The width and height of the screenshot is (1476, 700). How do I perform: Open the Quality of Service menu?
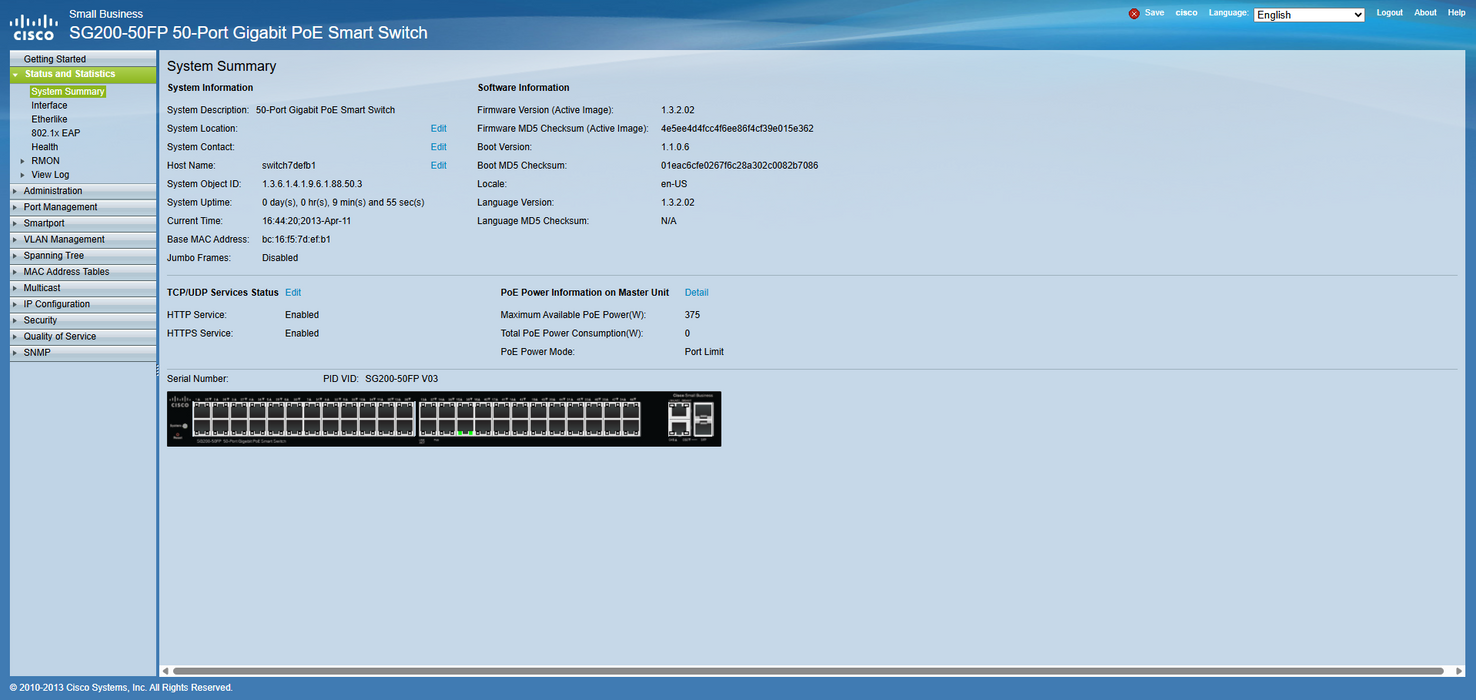[x=83, y=336]
